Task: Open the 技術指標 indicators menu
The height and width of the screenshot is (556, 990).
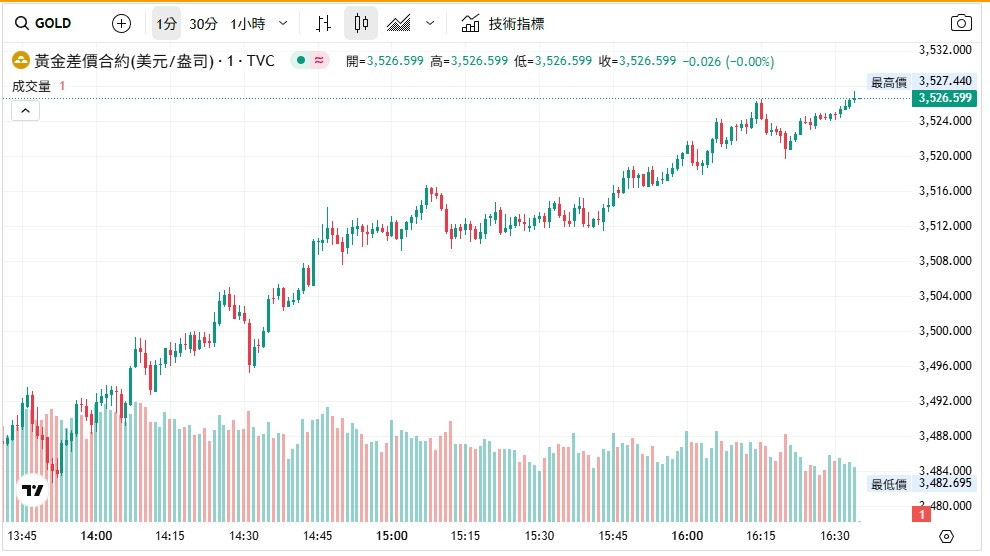Action: (503, 23)
